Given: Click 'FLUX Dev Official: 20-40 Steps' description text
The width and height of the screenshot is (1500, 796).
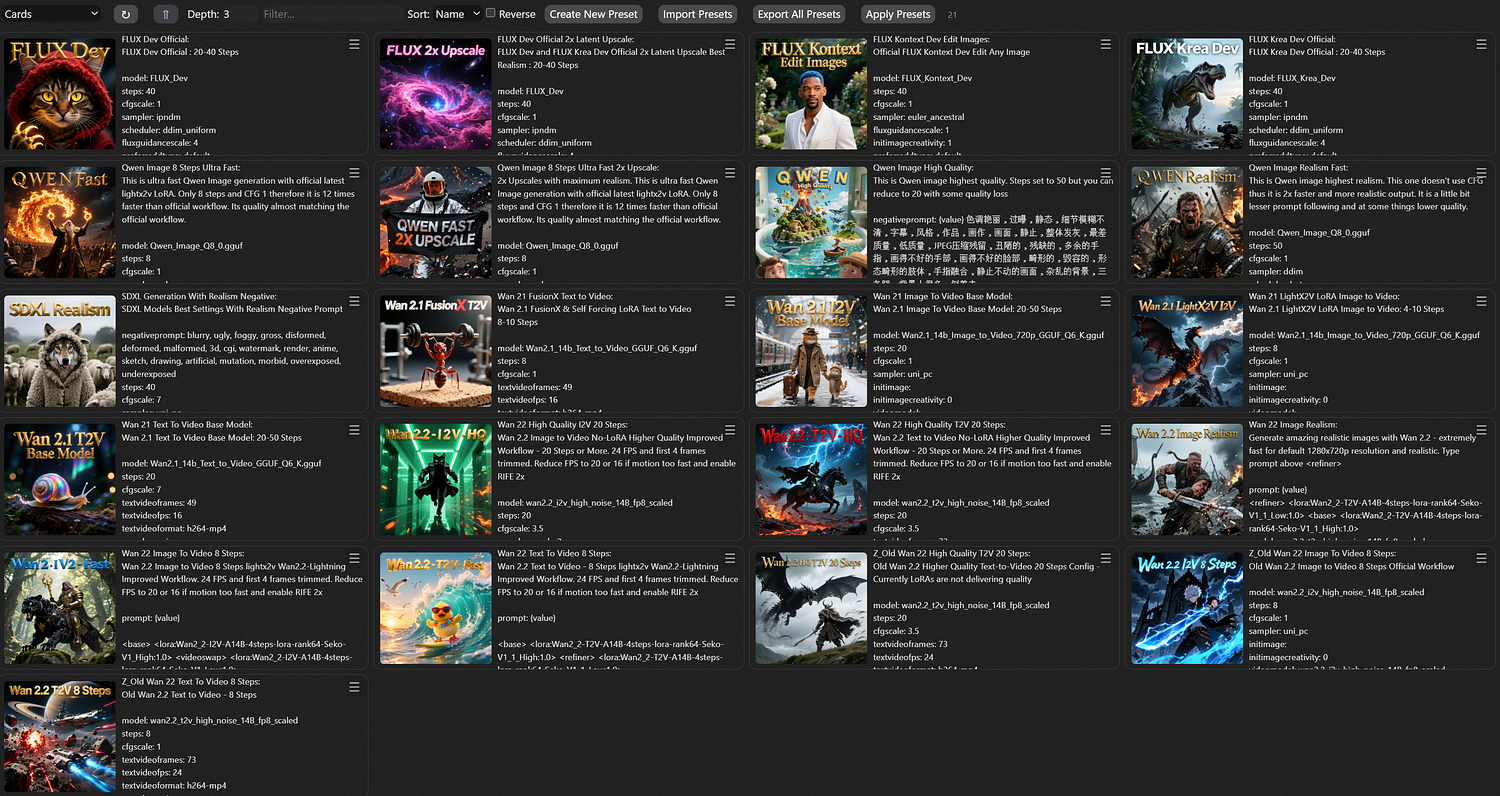Looking at the screenshot, I should click(x=180, y=52).
